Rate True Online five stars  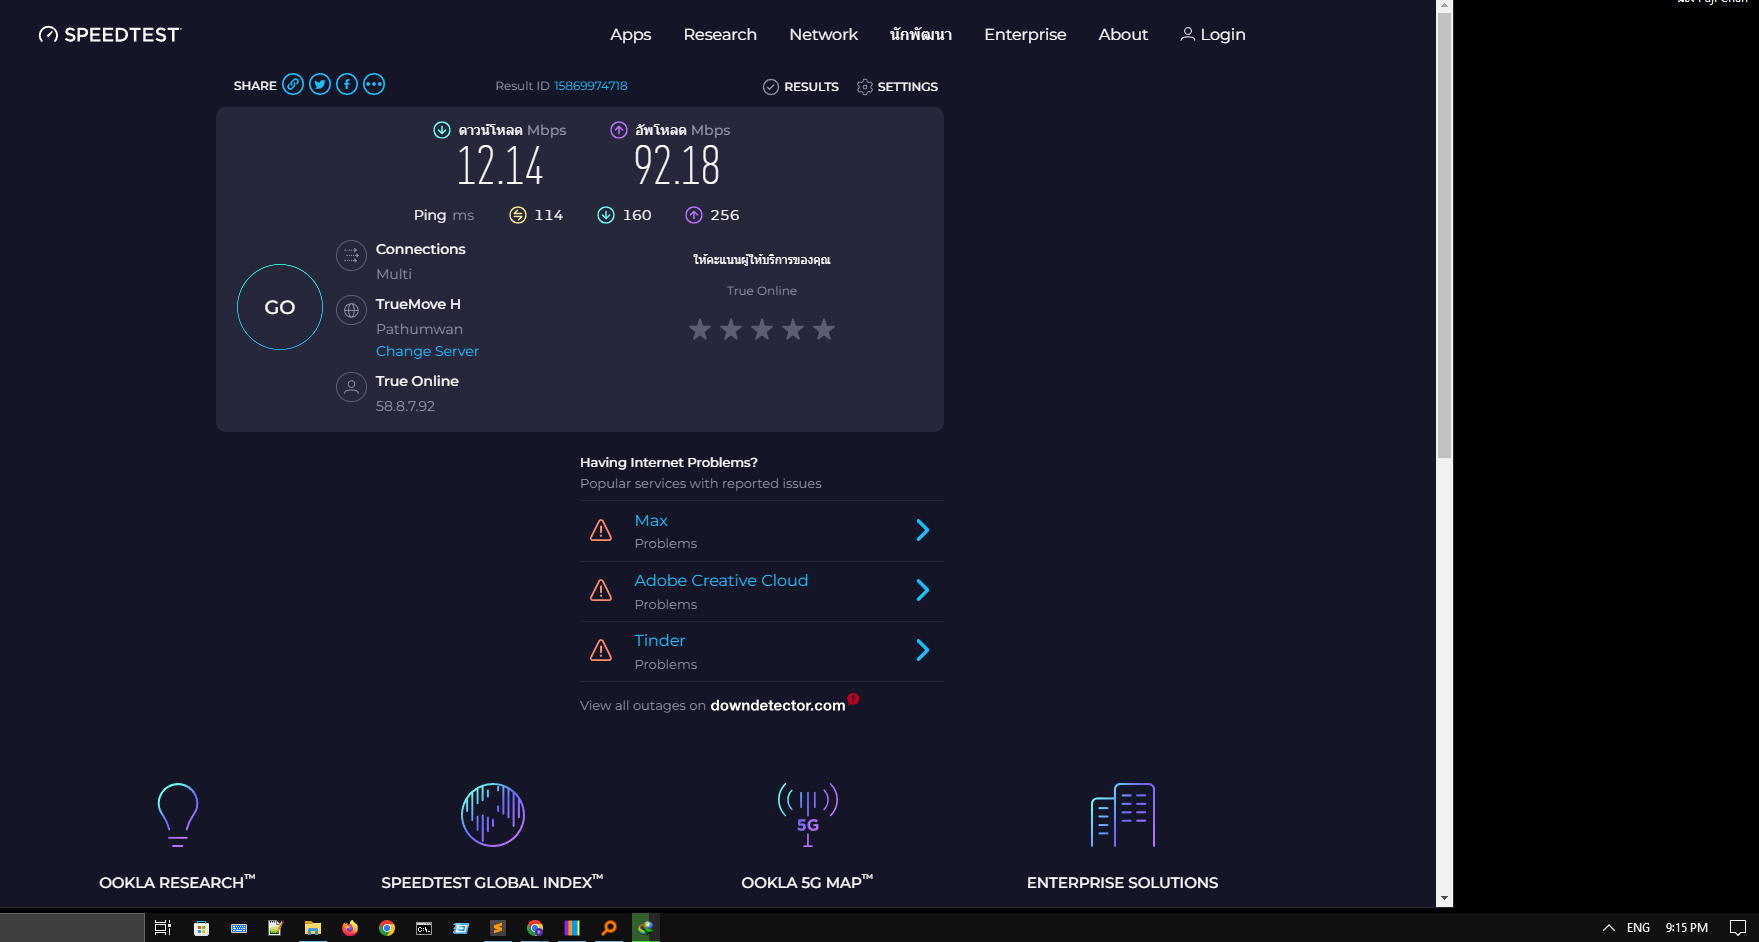click(x=824, y=329)
